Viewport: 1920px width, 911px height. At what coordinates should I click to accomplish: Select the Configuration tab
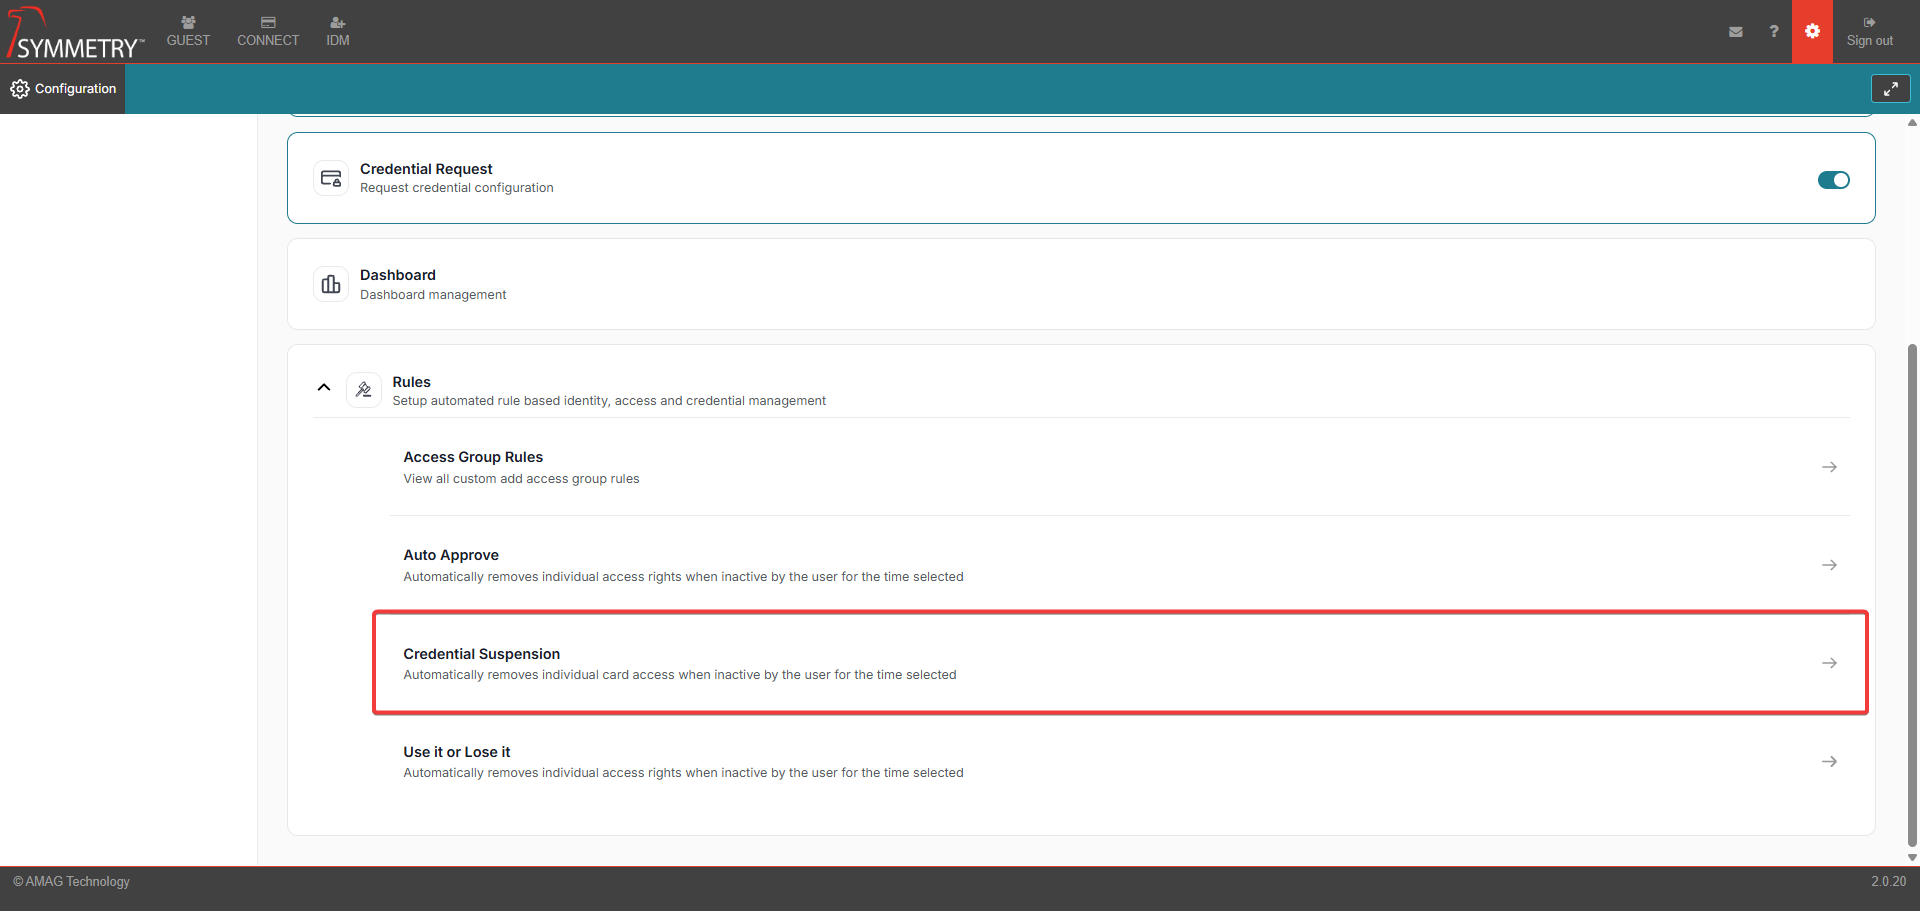click(63, 89)
